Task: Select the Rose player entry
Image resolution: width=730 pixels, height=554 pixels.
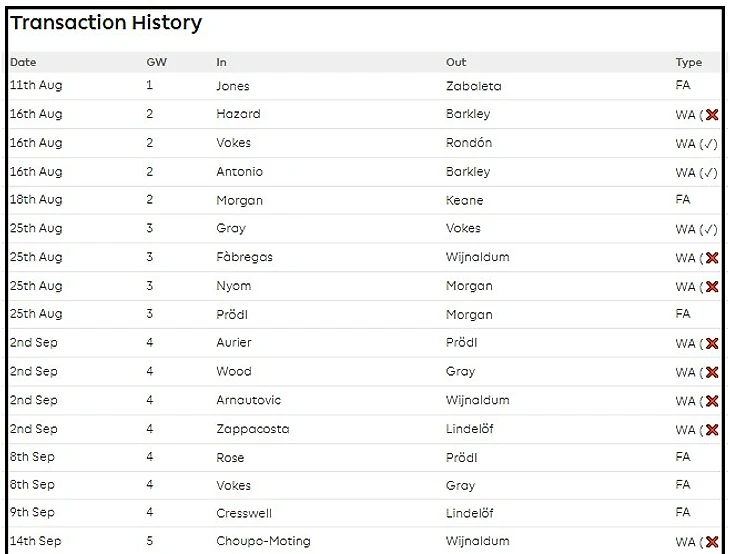Action: pyautogui.click(x=230, y=456)
